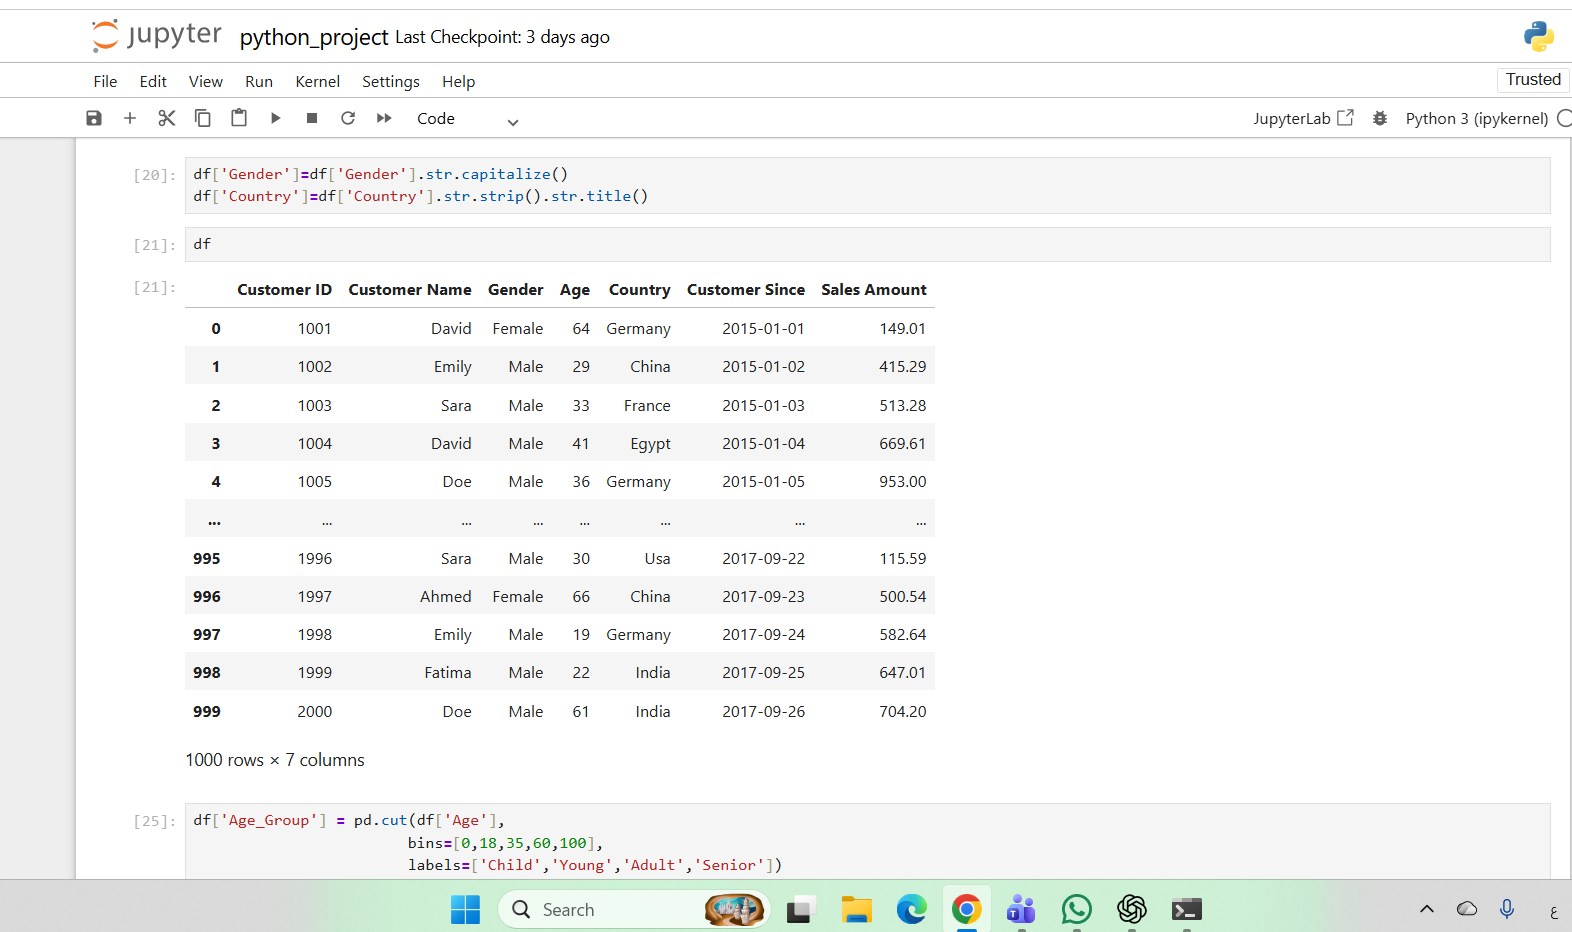Open the Kernel menu
The image size is (1572, 932).
(x=317, y=81)
